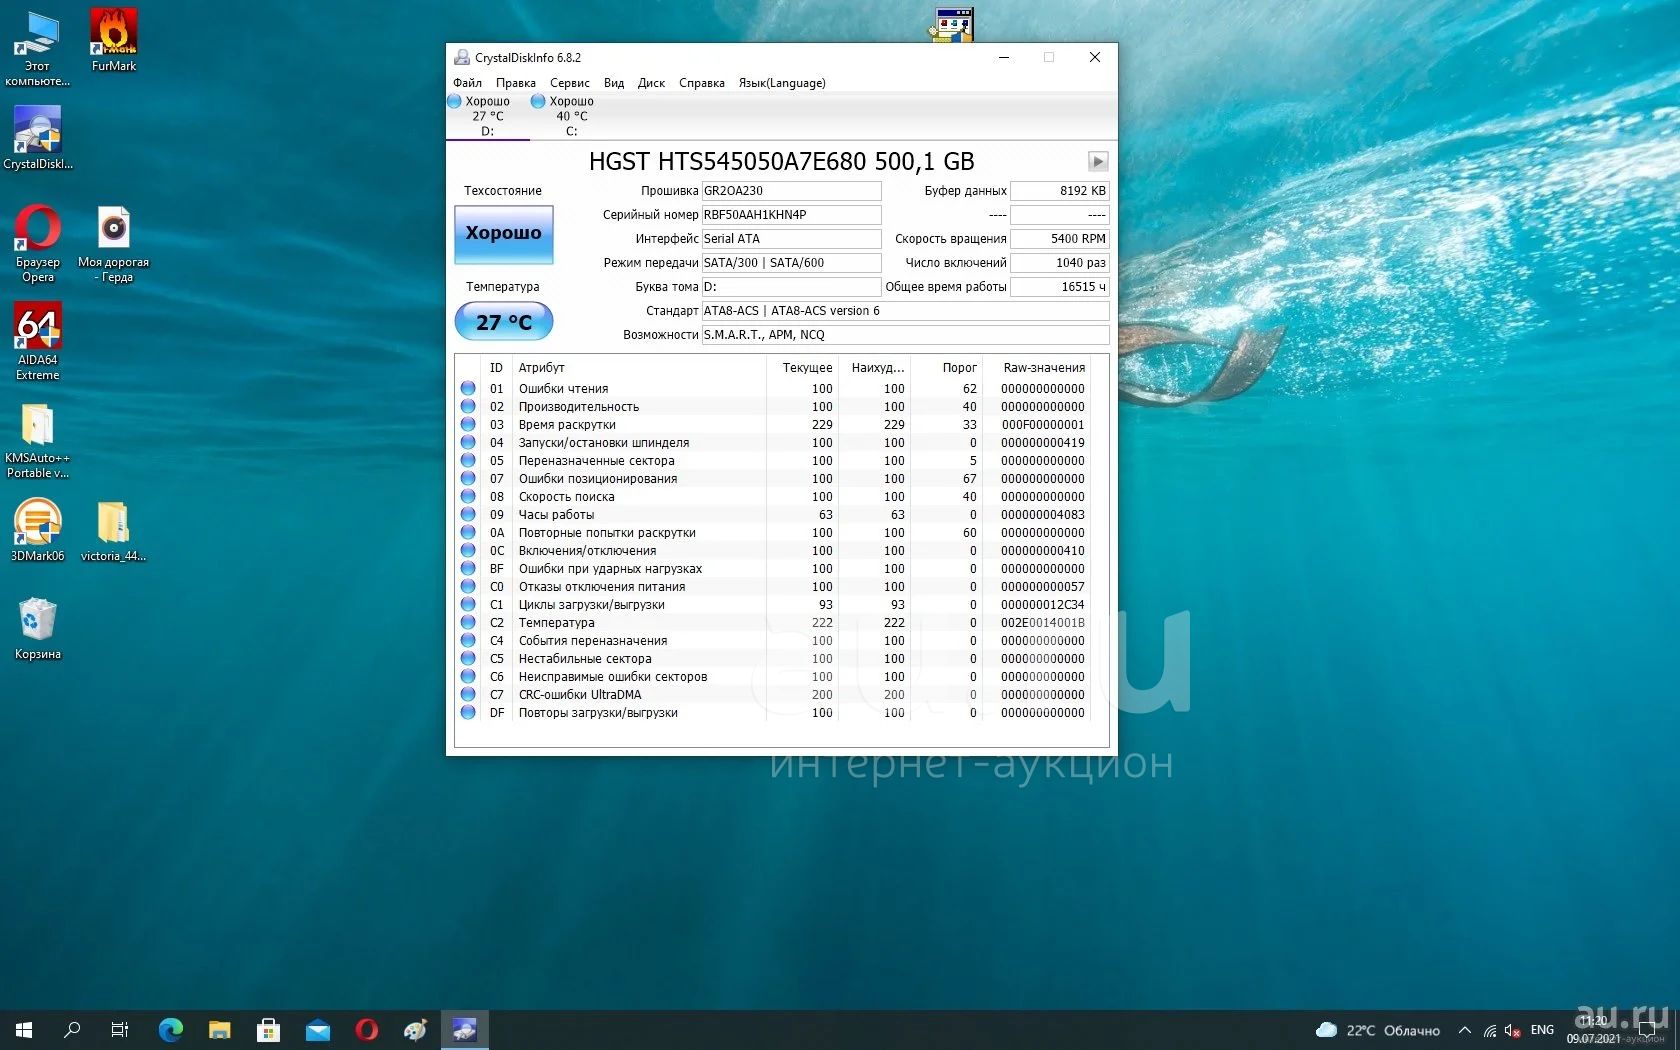The width and height of the screenshot is (1680, 1050).
Task: Select the Отказы отключения питания row
Action: 774,587
